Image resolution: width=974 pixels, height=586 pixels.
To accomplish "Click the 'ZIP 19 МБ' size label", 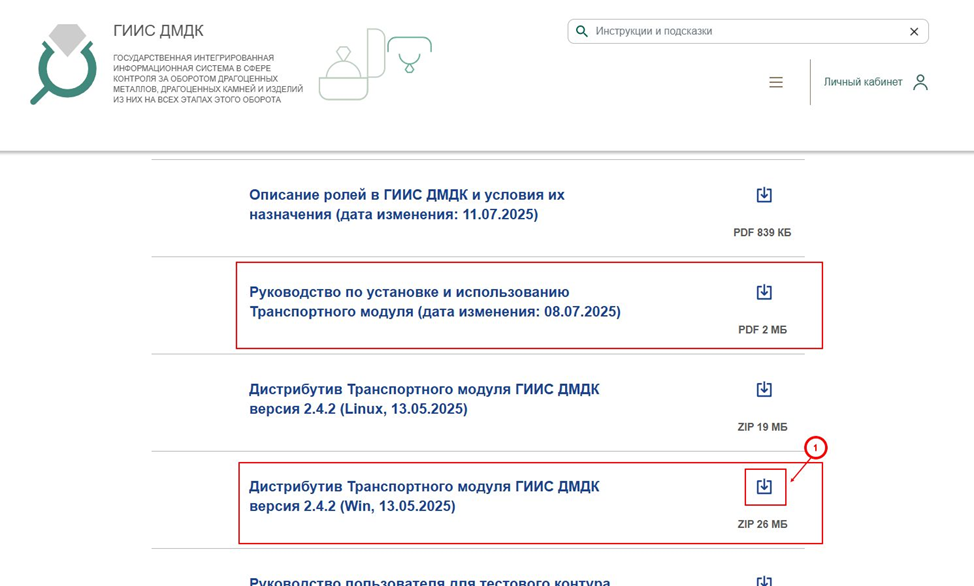I will (762, 427).
